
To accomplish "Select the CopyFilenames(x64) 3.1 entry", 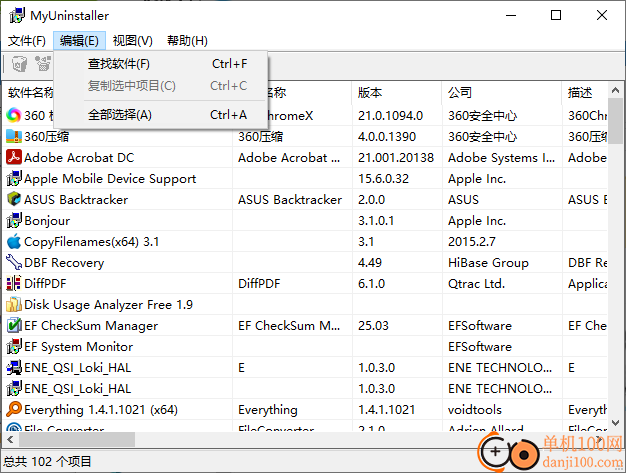I will point(91,241).
